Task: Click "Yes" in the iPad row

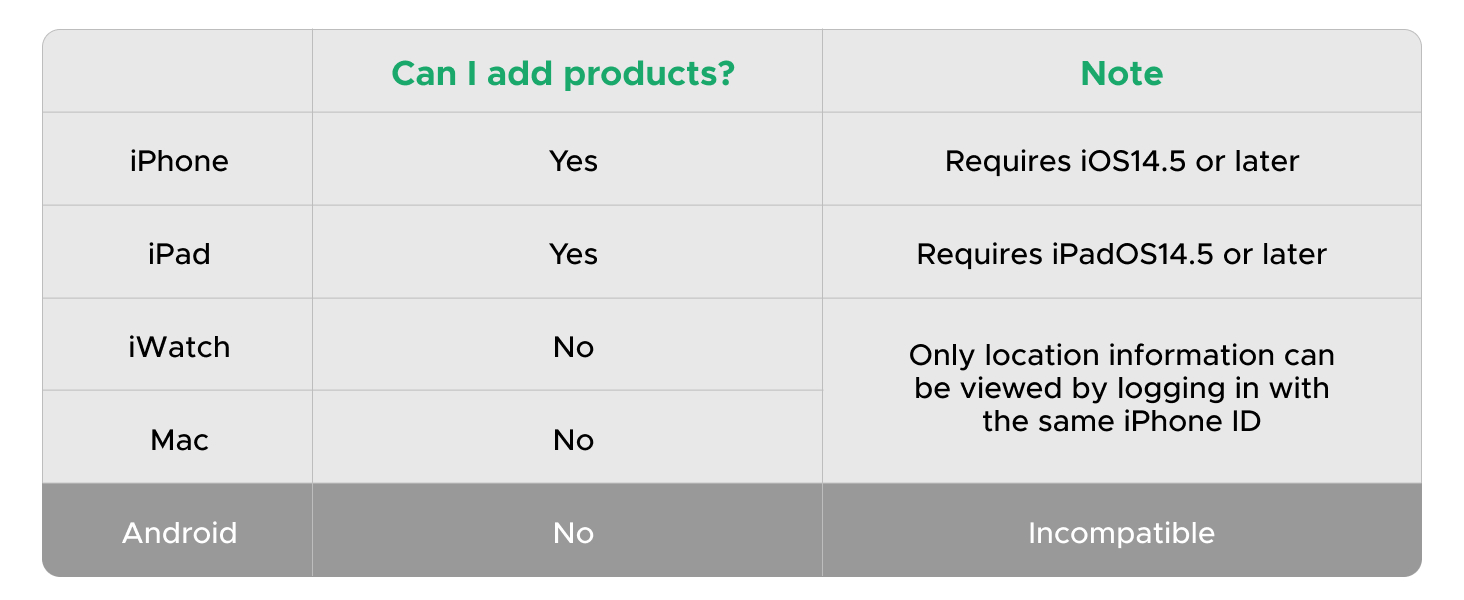Action: click(x=573, y=254)
